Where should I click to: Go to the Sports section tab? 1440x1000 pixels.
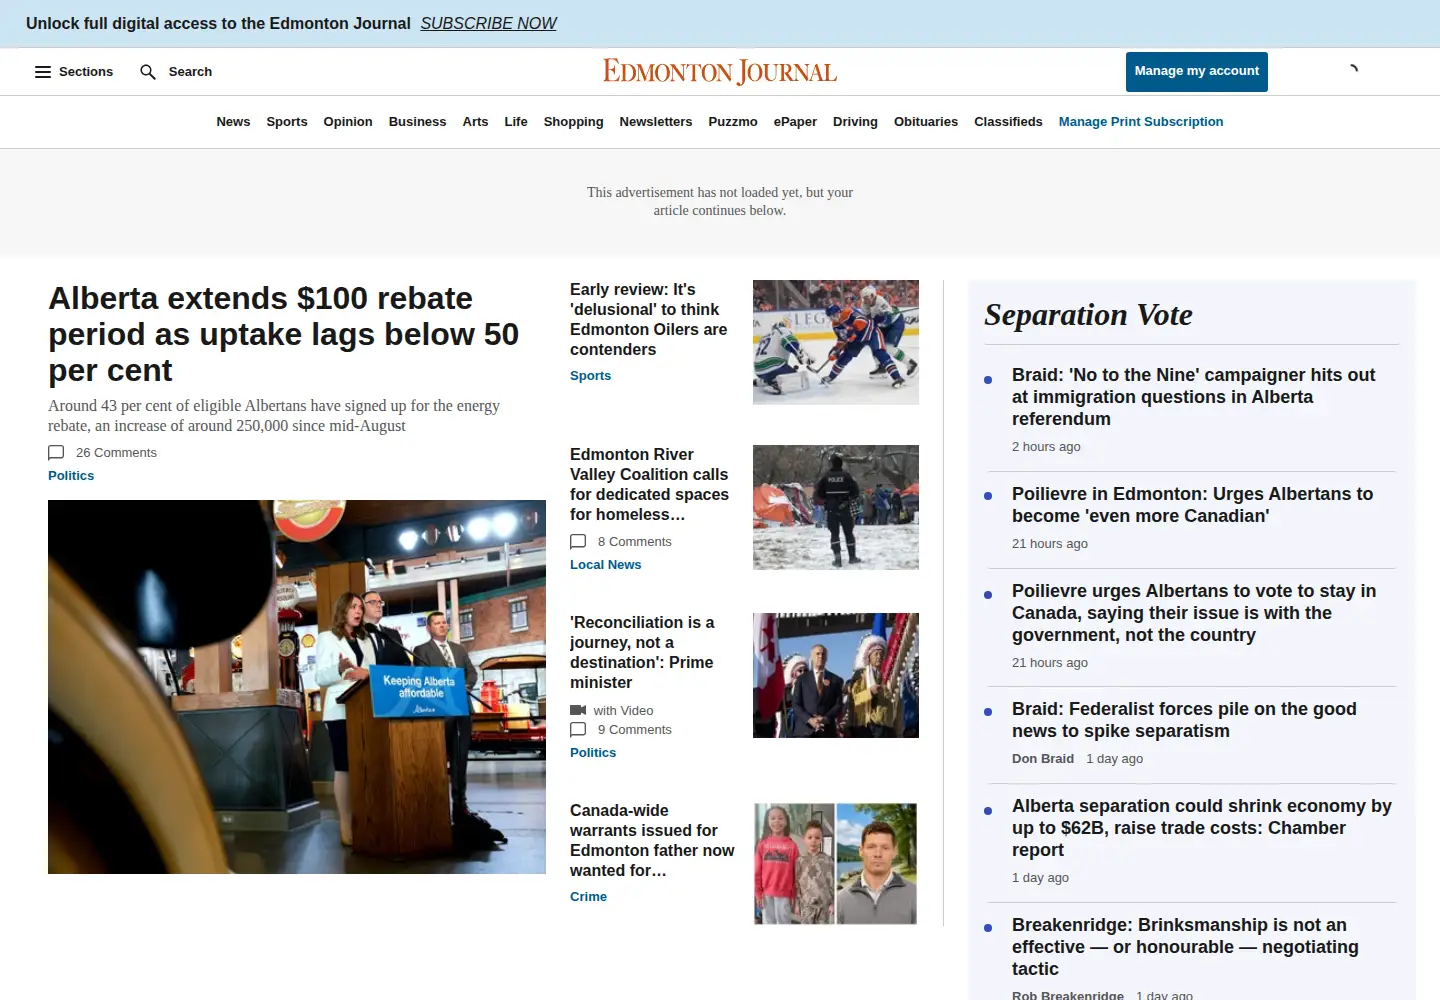(x=287, y=122)
